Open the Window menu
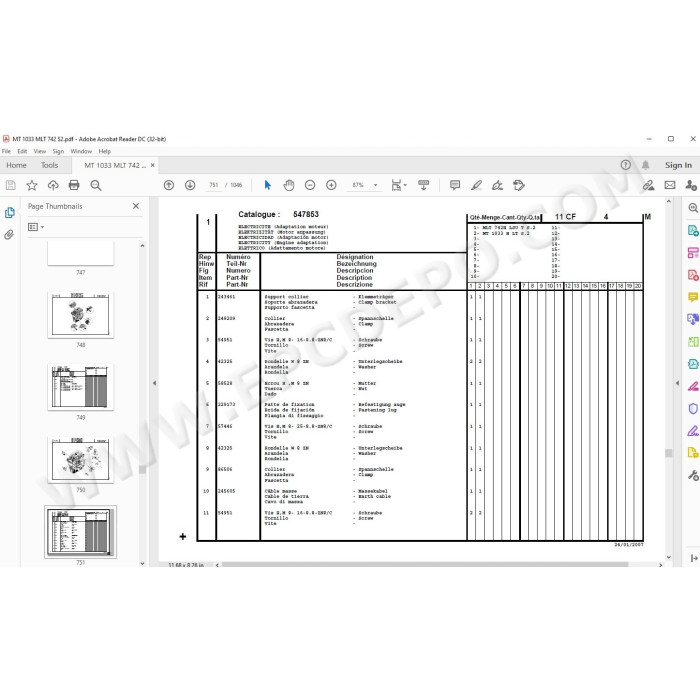This screenshot has height=700, width=700. click(x=81, y=151)
